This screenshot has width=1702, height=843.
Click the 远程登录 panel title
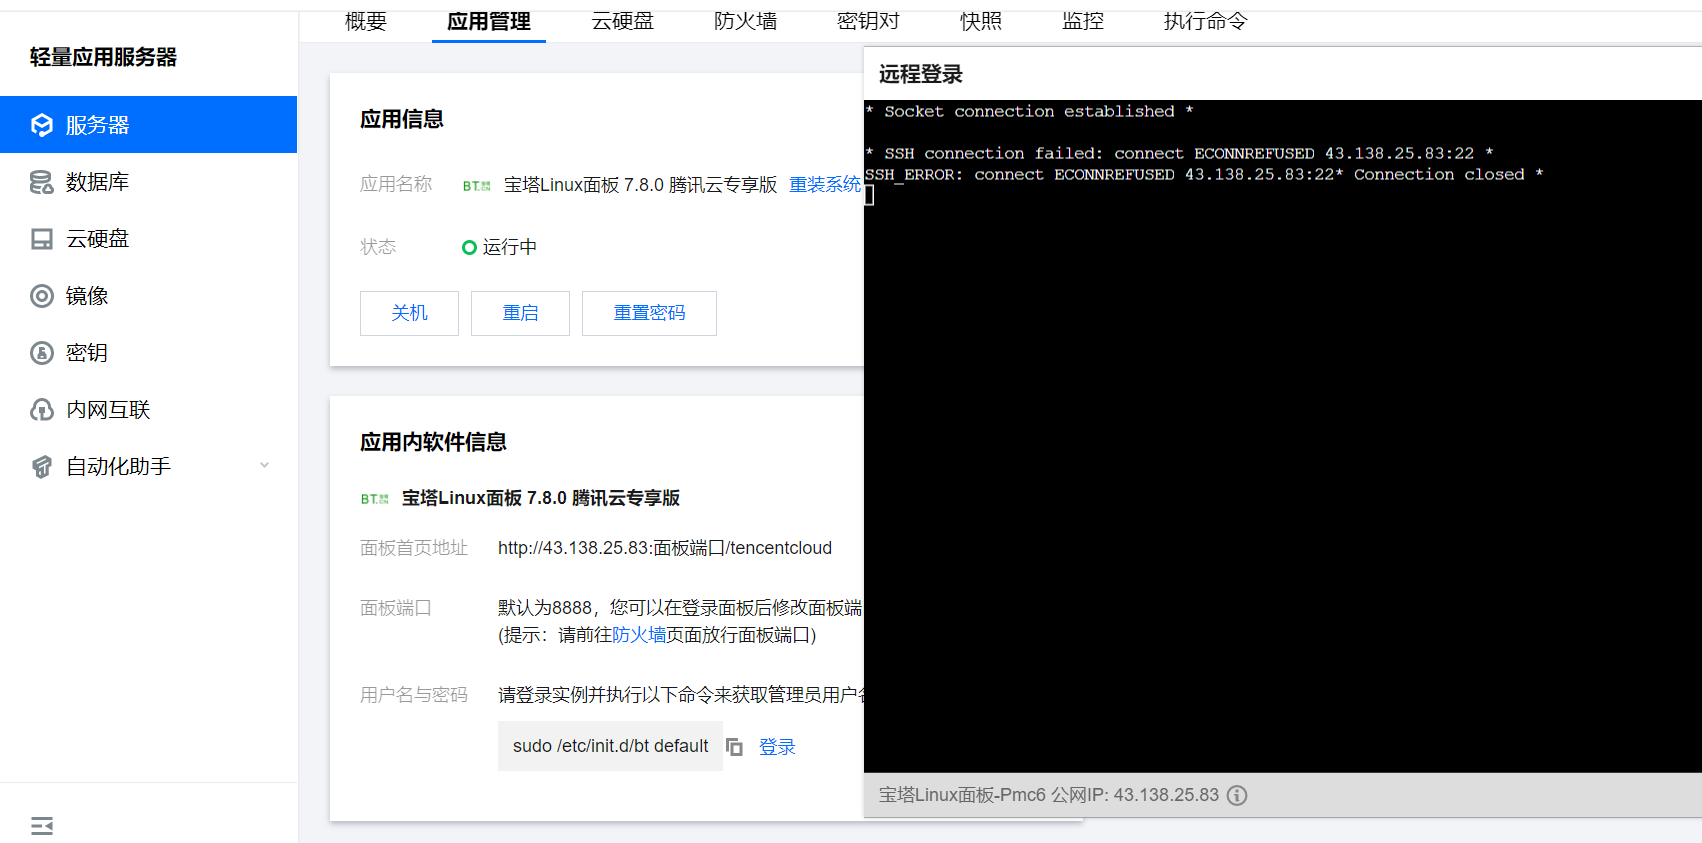pos(920,74)
